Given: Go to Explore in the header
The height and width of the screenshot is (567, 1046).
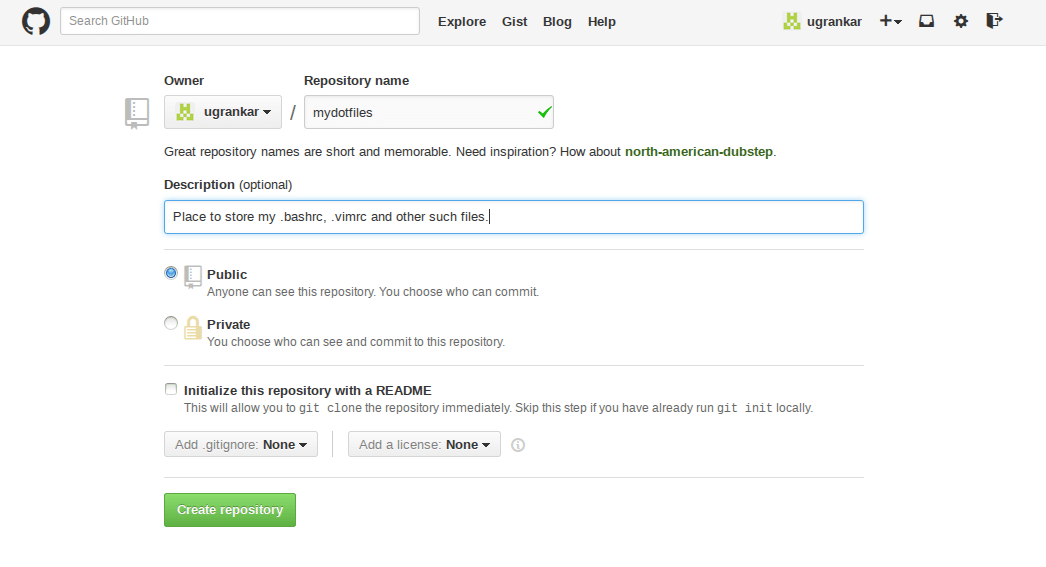Looking at the screenshot, I should click(x=462, y=21).
